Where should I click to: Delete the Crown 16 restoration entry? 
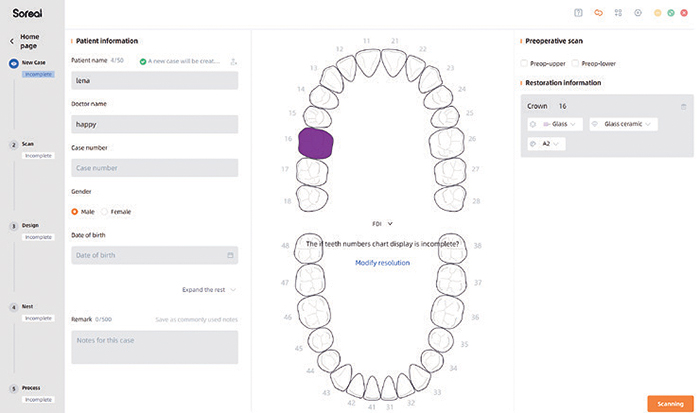pos(683,106)
